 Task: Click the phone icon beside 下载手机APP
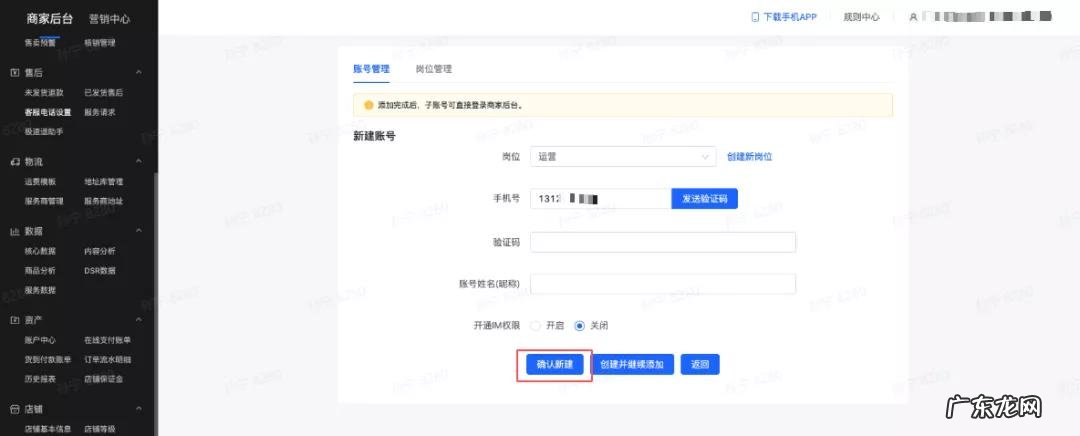tap(755, 17)
